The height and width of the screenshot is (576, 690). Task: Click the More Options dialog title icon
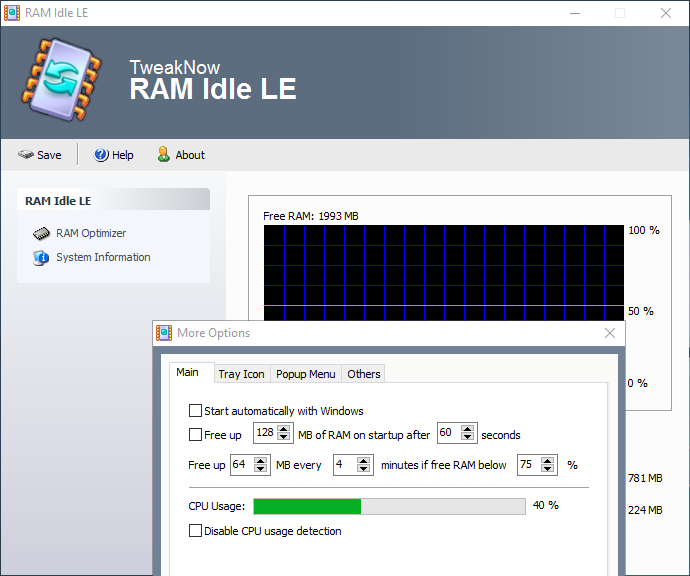[x=164, y=333]
